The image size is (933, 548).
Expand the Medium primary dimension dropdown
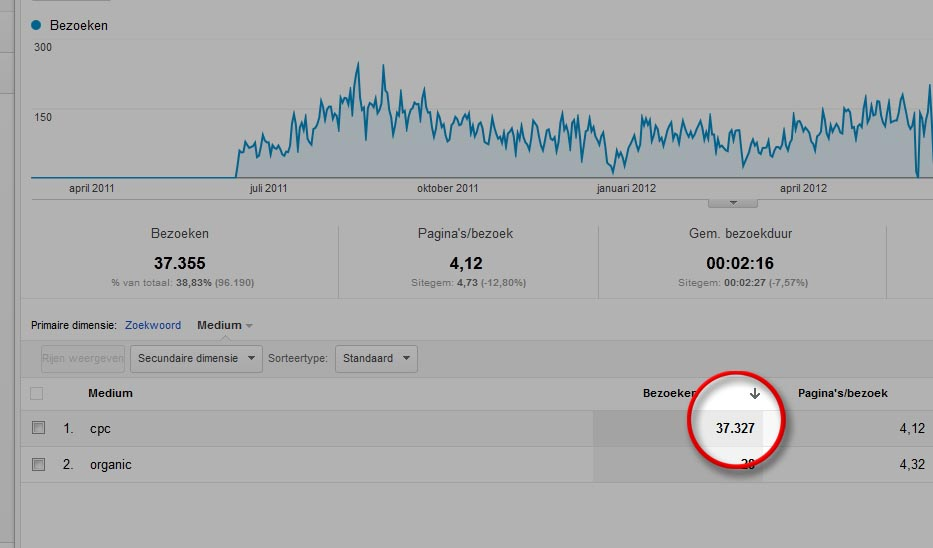coord(225,325)
